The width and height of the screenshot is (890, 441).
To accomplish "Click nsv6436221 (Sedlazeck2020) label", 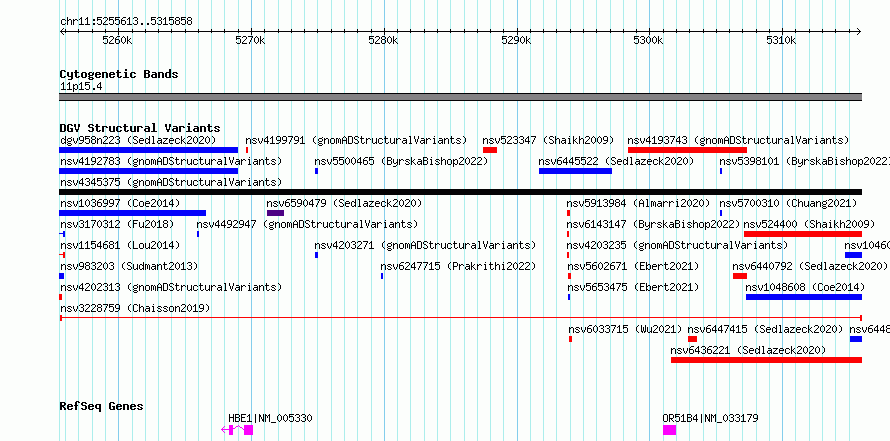I will (749, 350).
